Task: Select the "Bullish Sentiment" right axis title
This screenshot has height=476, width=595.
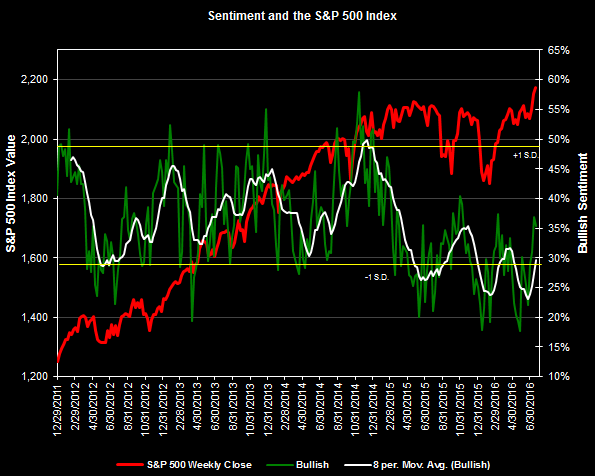Action: [x=582, y=203]
